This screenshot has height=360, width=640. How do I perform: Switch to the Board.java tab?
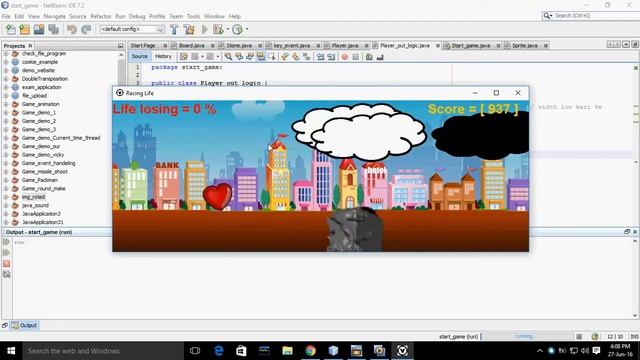click(x=191, y=46)
